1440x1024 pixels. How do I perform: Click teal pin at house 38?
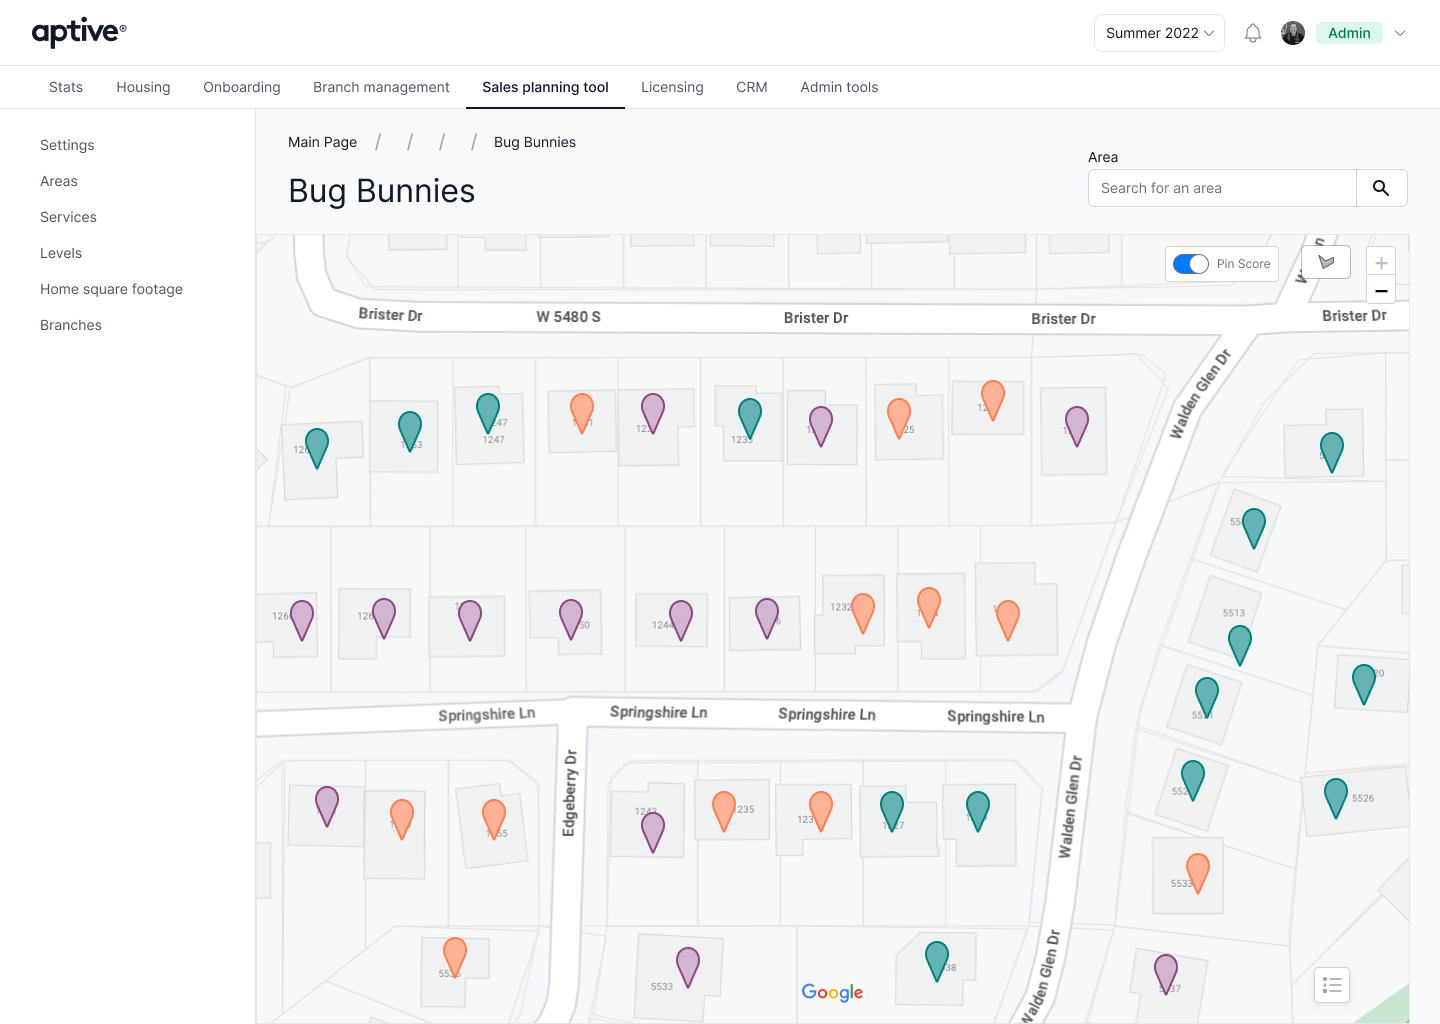coord(937,961)
